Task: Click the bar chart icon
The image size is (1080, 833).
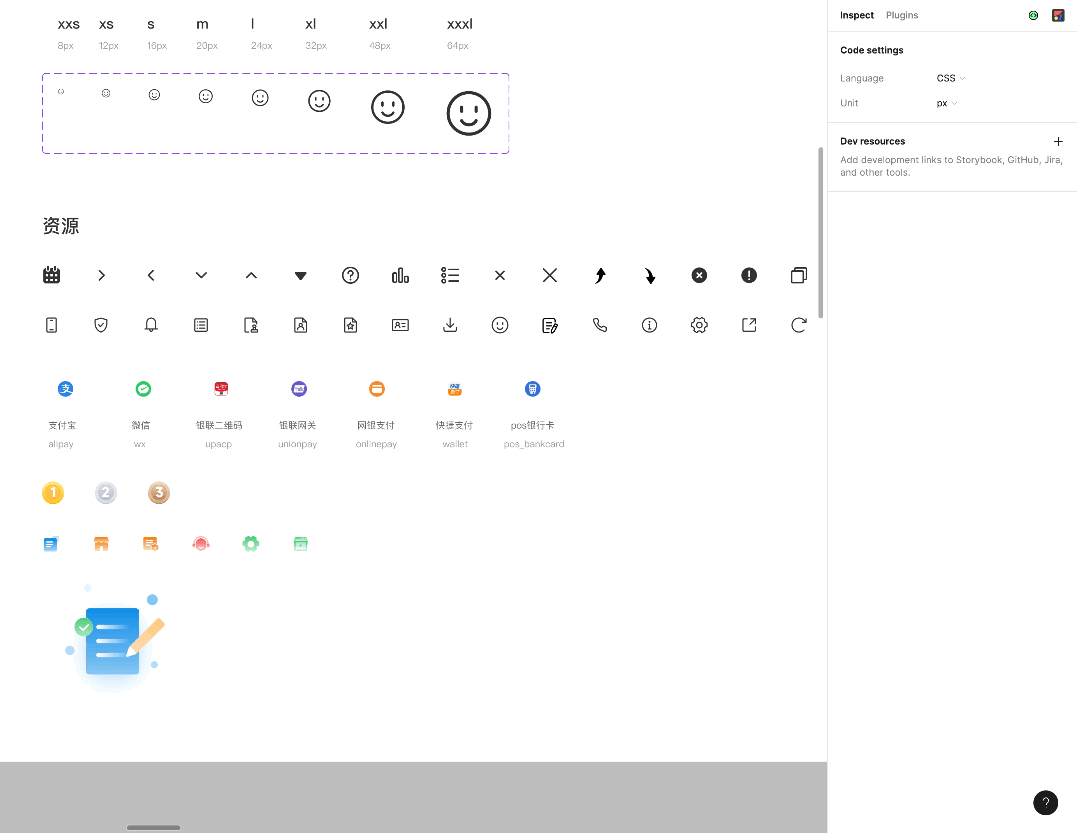Action: [x=400, y=276]
